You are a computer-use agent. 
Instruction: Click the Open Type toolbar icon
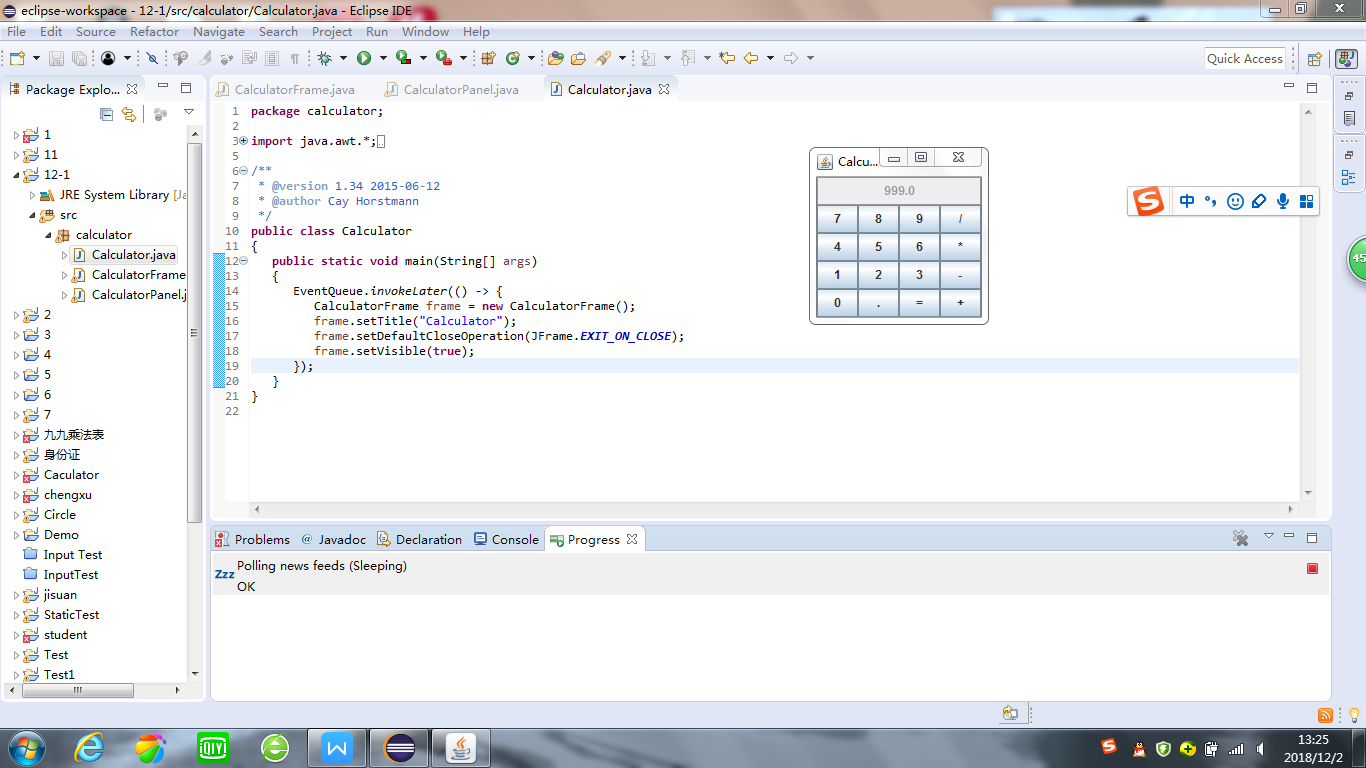(x=556, y=58)
